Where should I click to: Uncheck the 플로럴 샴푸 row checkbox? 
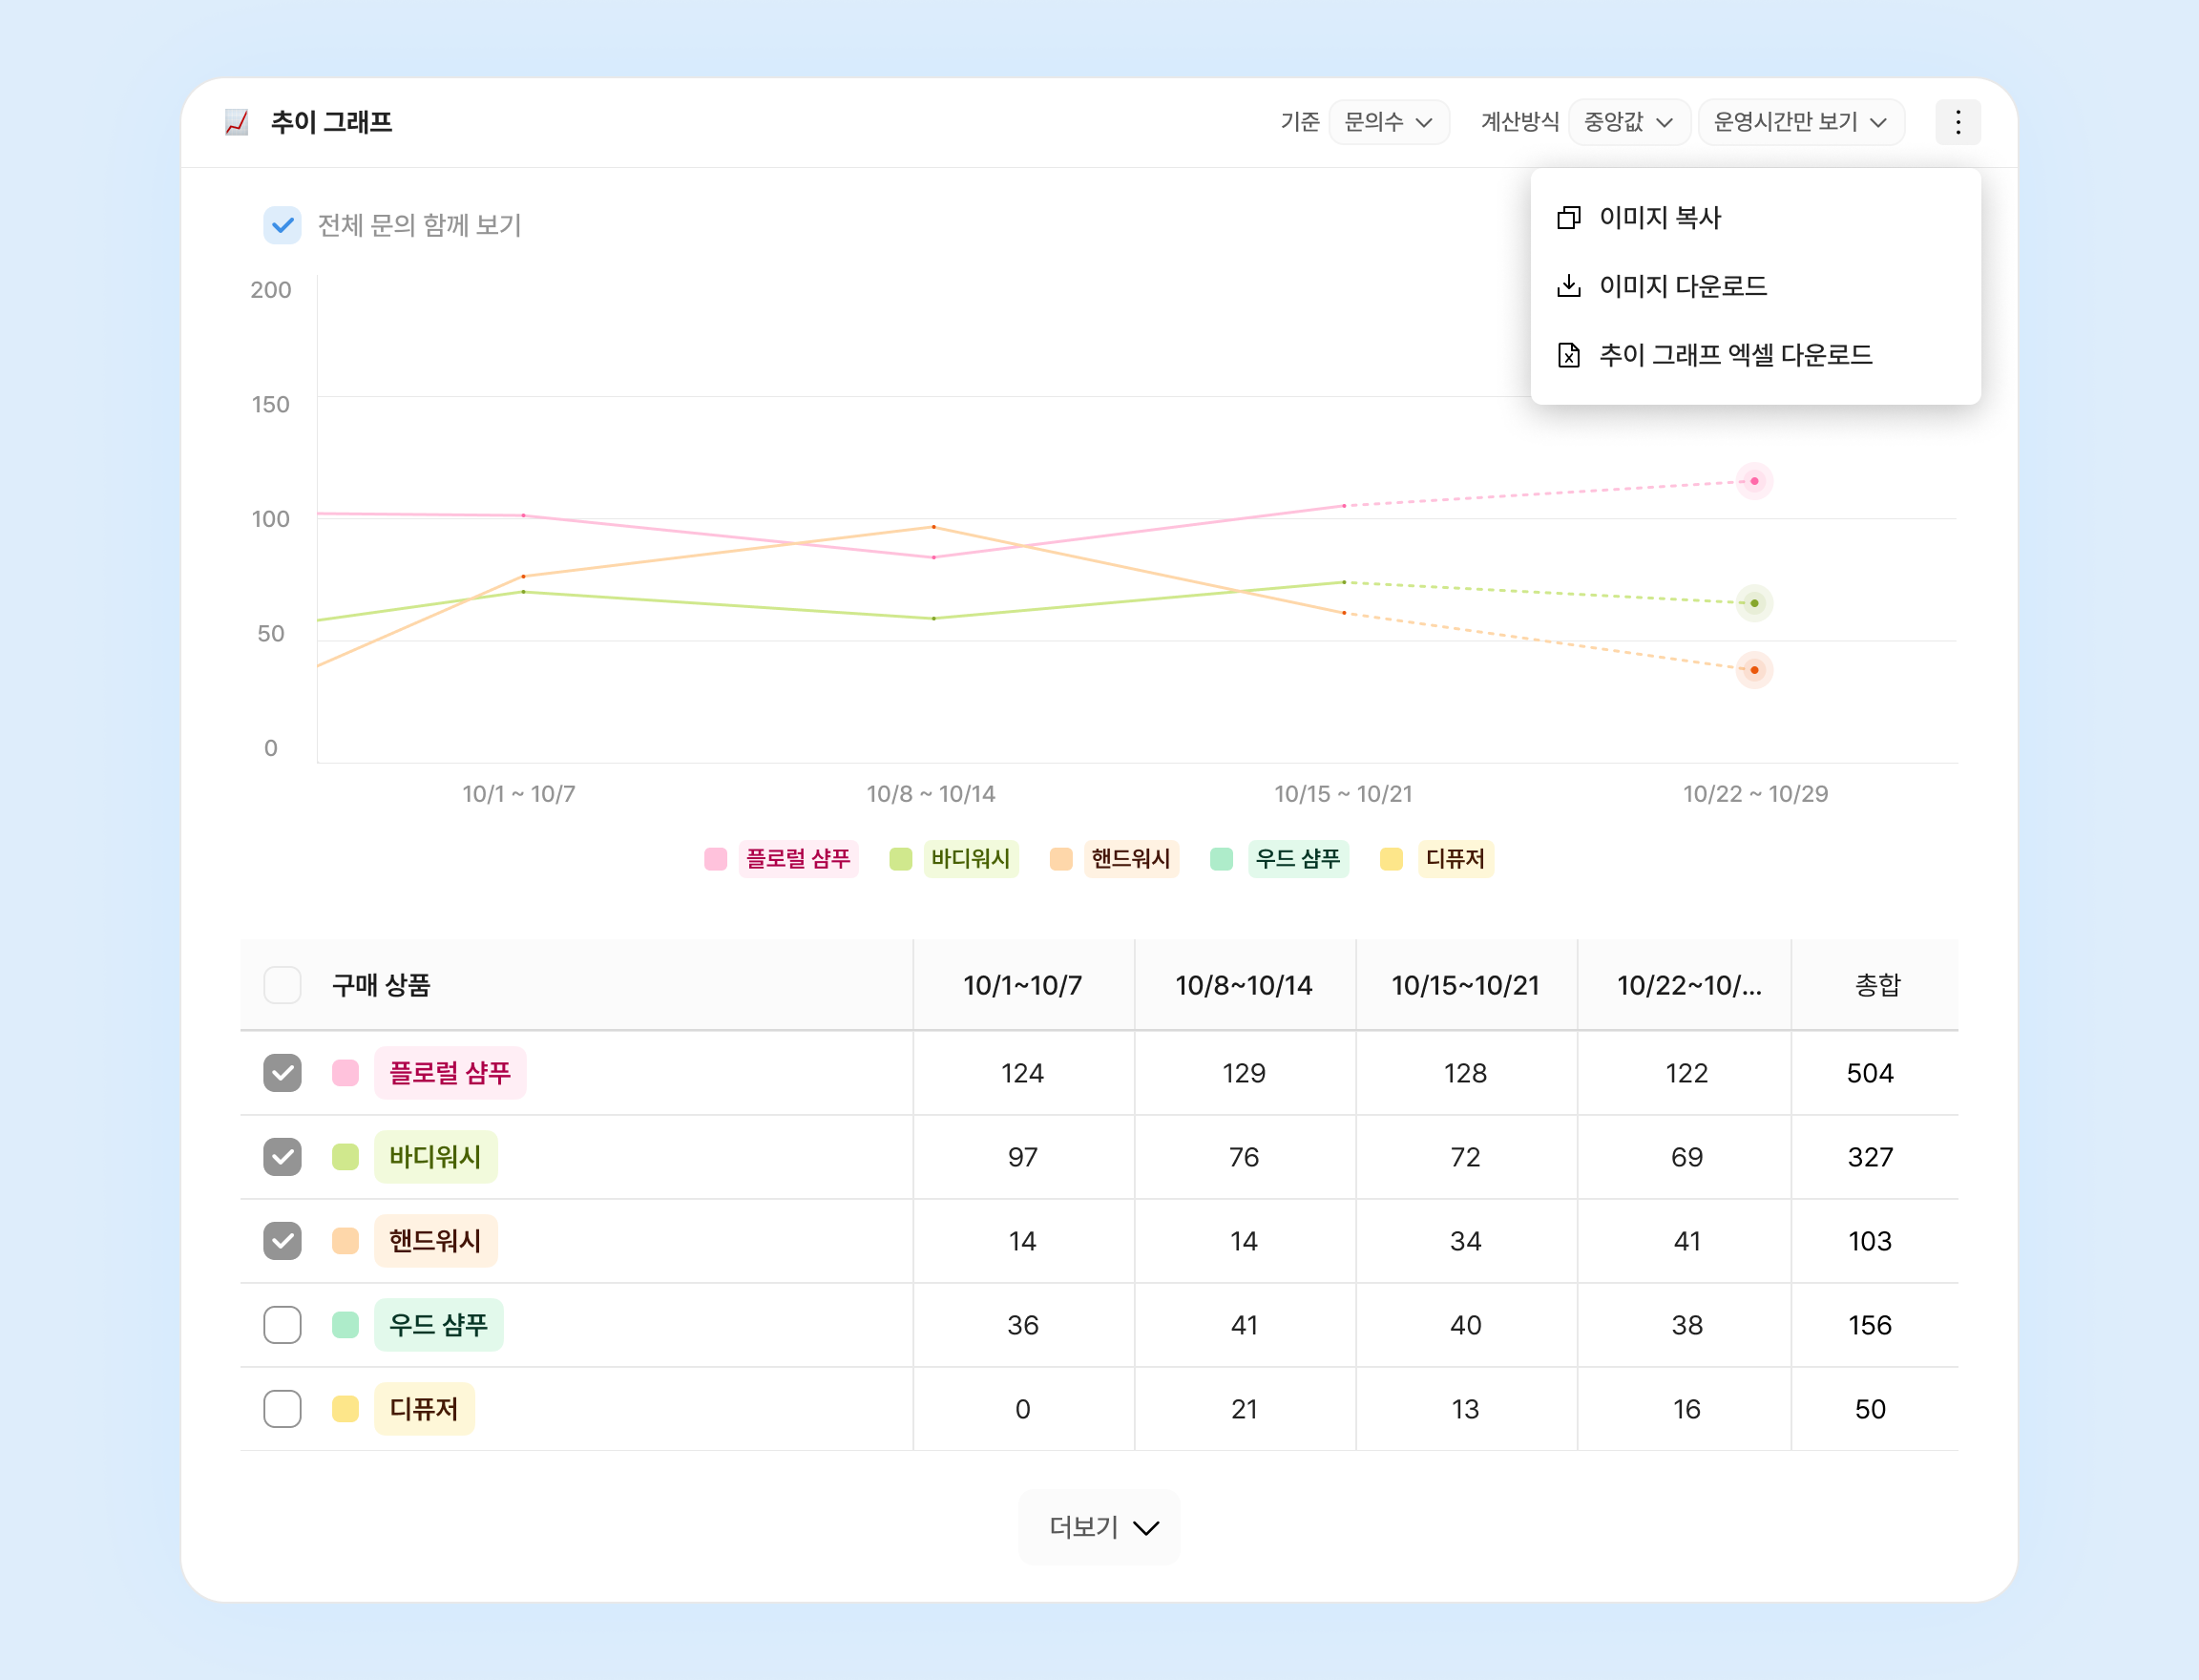point(282,1073)
